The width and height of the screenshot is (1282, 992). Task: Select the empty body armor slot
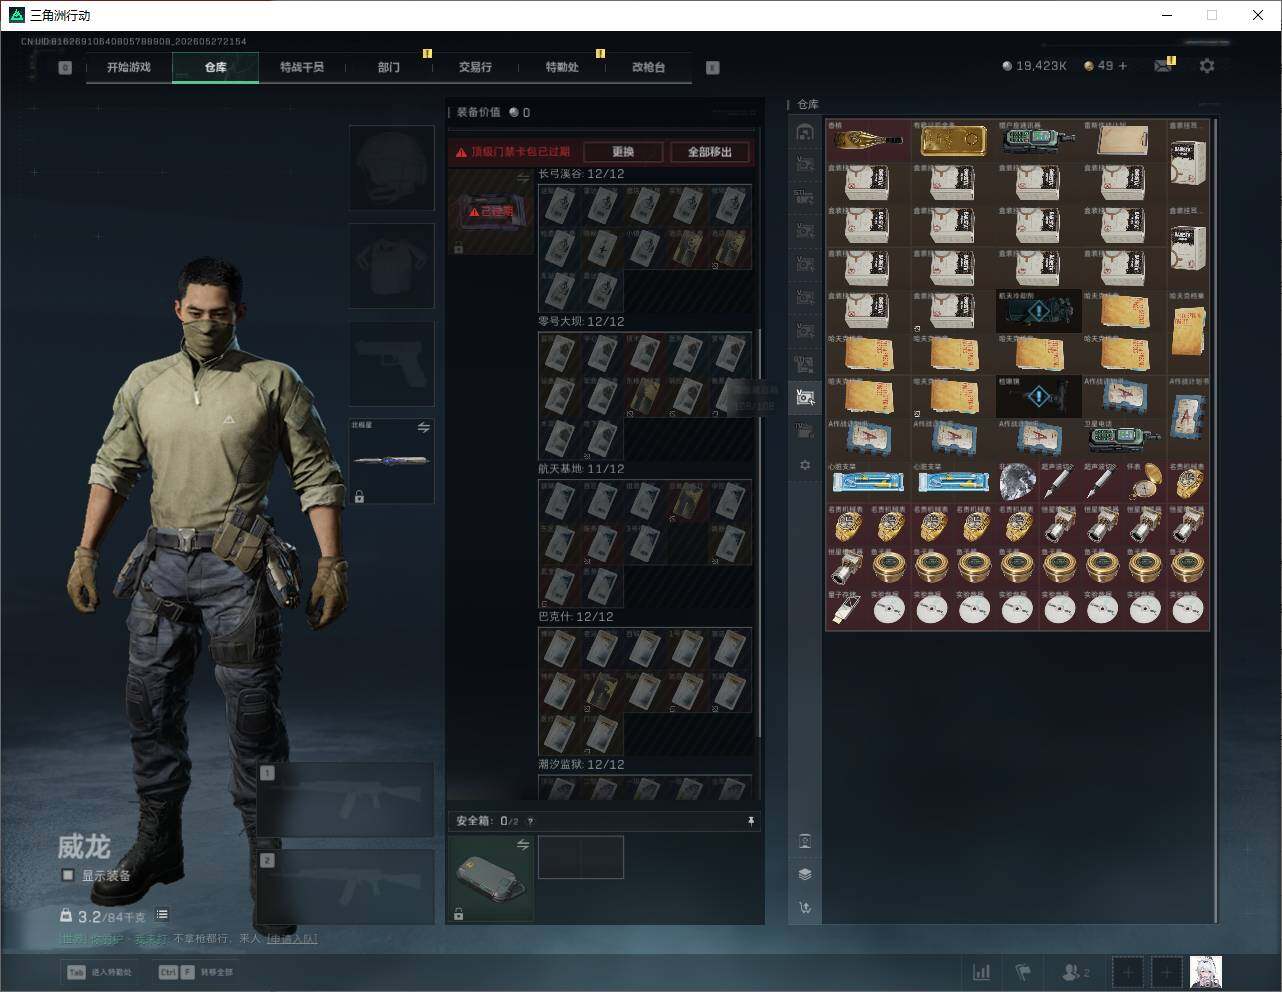[x=392, y=265]
